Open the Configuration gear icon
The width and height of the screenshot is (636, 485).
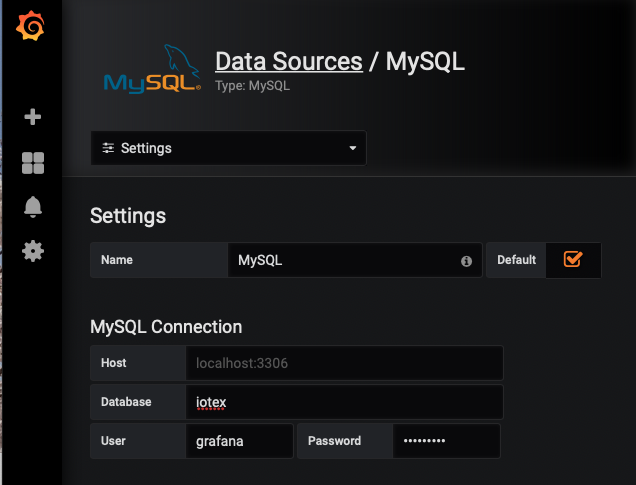pos(33,251)
